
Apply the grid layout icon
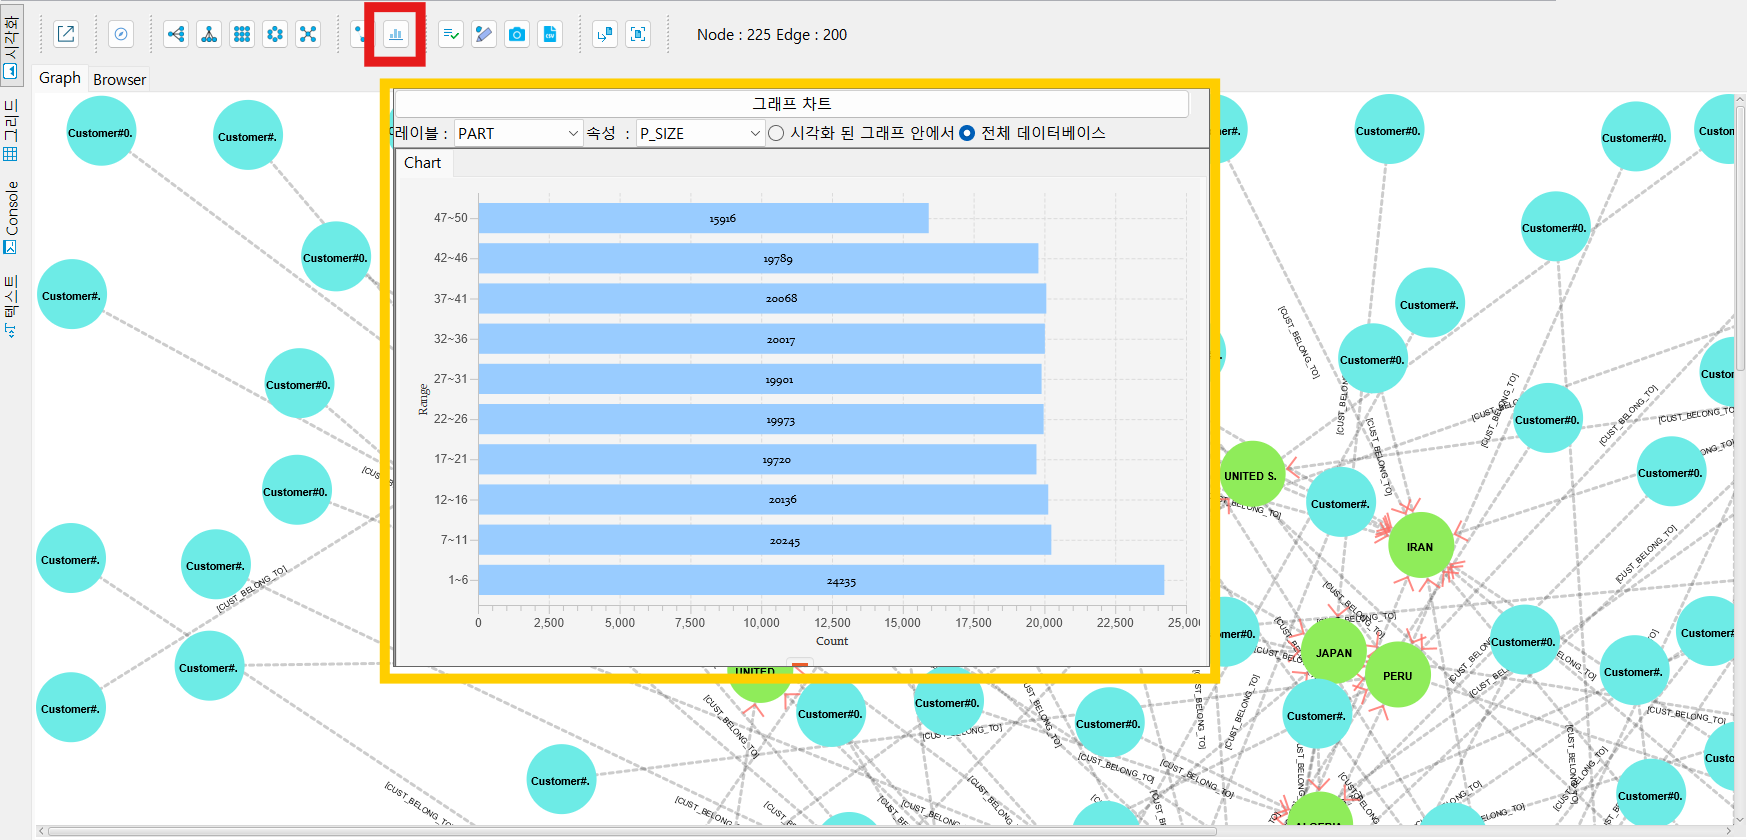pyautogui.click(x=242, y=34)
